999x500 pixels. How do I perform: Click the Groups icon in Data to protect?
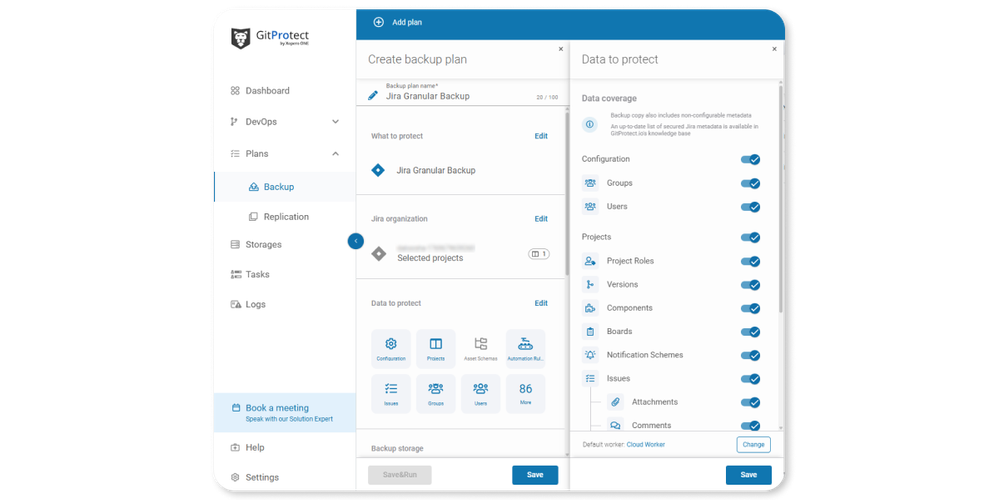coord(590,183)
